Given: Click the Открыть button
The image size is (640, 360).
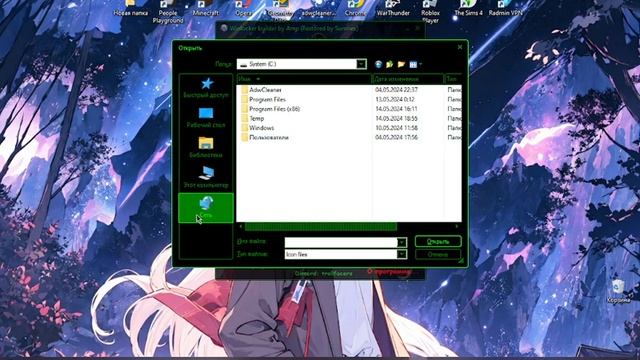Looking at the screenshot, I should [x=438, y=242].
